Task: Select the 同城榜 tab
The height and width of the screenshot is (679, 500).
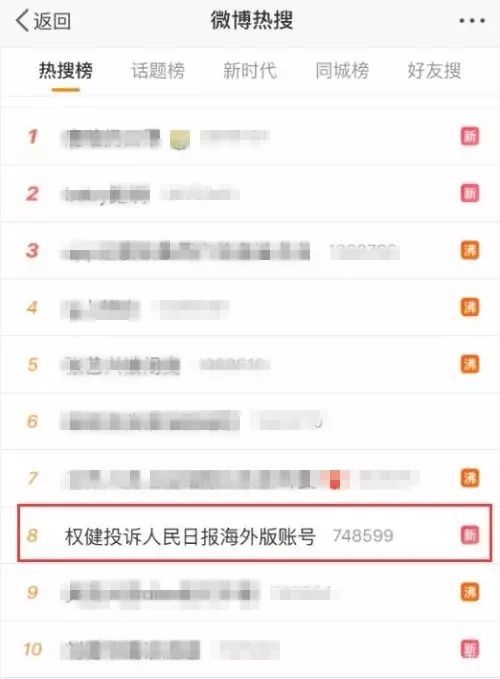Action: point(342,71)
